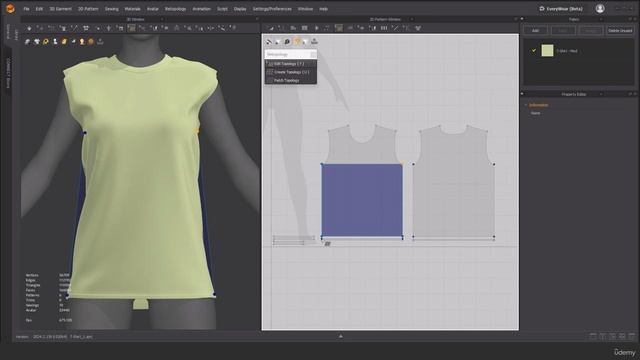Click the dark leaf-shaped icon in 2D view options
This screenshot has height=360, width=640.
[x=287, y=42]
